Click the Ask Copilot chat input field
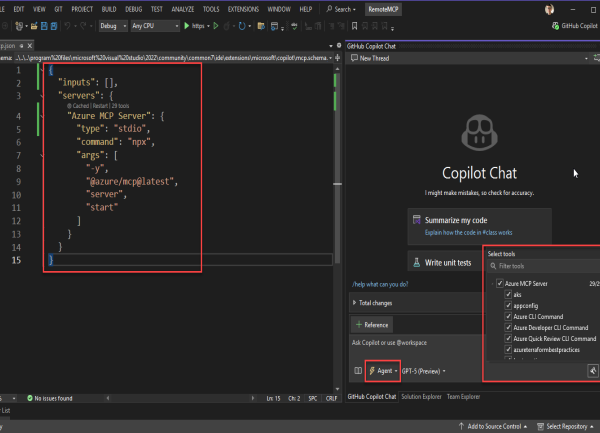Image resolution: width=600 pixels, height=433 pixels. (416, 343)
